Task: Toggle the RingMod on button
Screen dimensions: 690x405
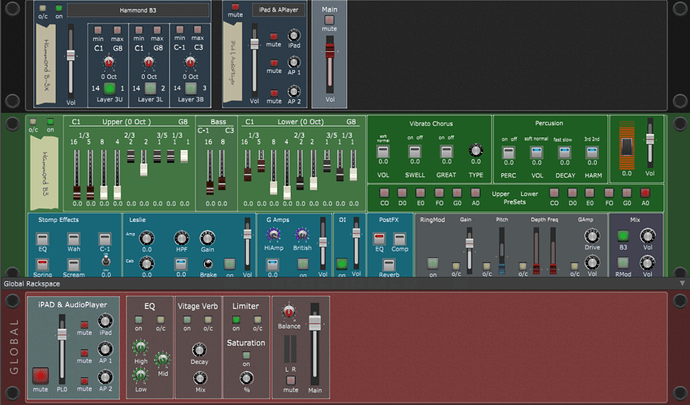Action: 433,263
